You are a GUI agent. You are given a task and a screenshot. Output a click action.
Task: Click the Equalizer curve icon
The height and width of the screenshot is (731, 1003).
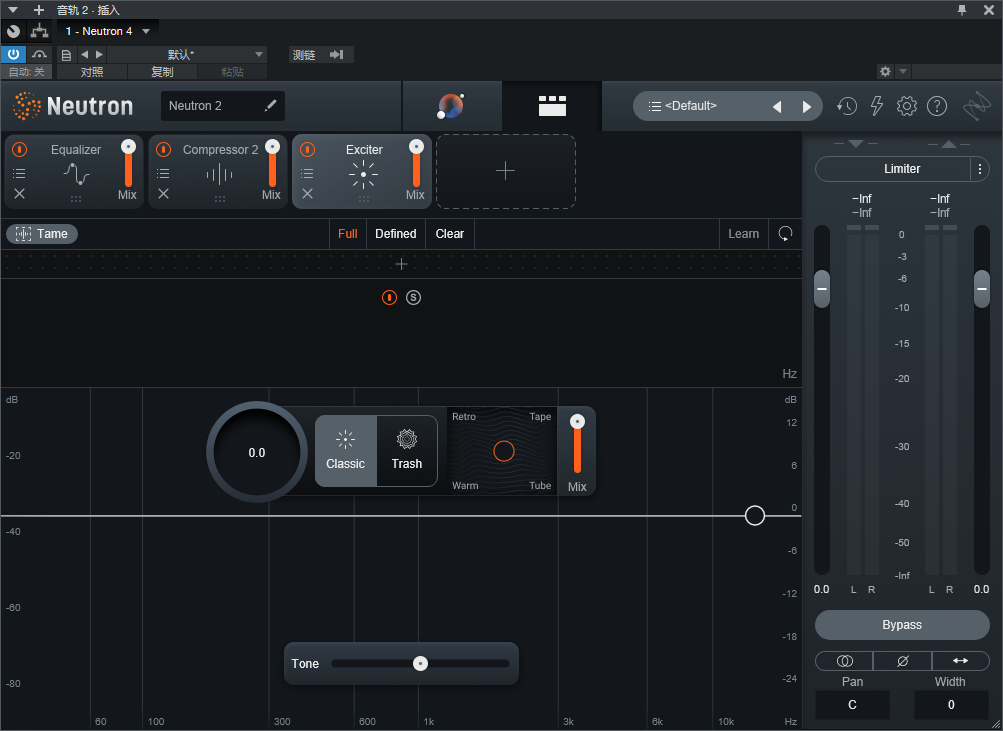click(76, 174)
